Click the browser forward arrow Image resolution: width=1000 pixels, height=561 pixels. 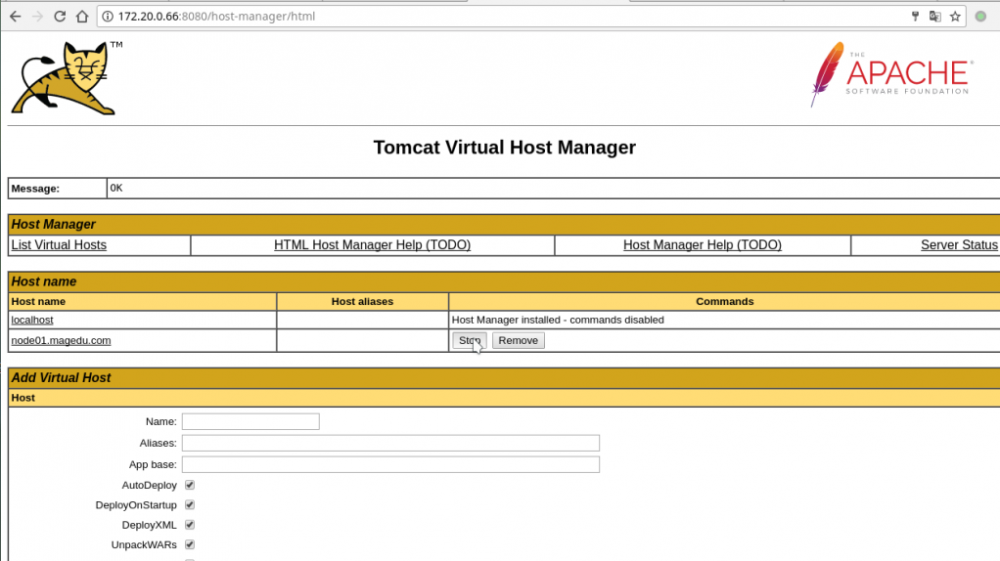pos(38,17)
